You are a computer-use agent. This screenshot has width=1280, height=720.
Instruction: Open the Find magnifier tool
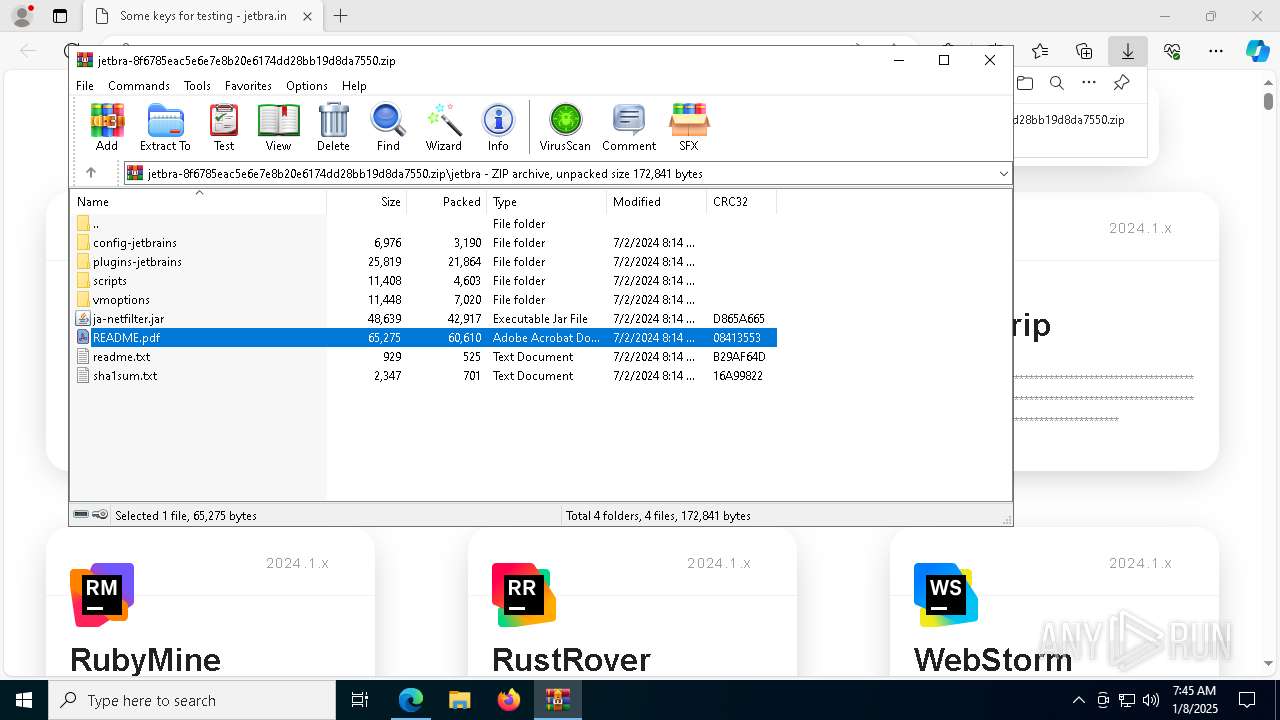coord(388,127)
